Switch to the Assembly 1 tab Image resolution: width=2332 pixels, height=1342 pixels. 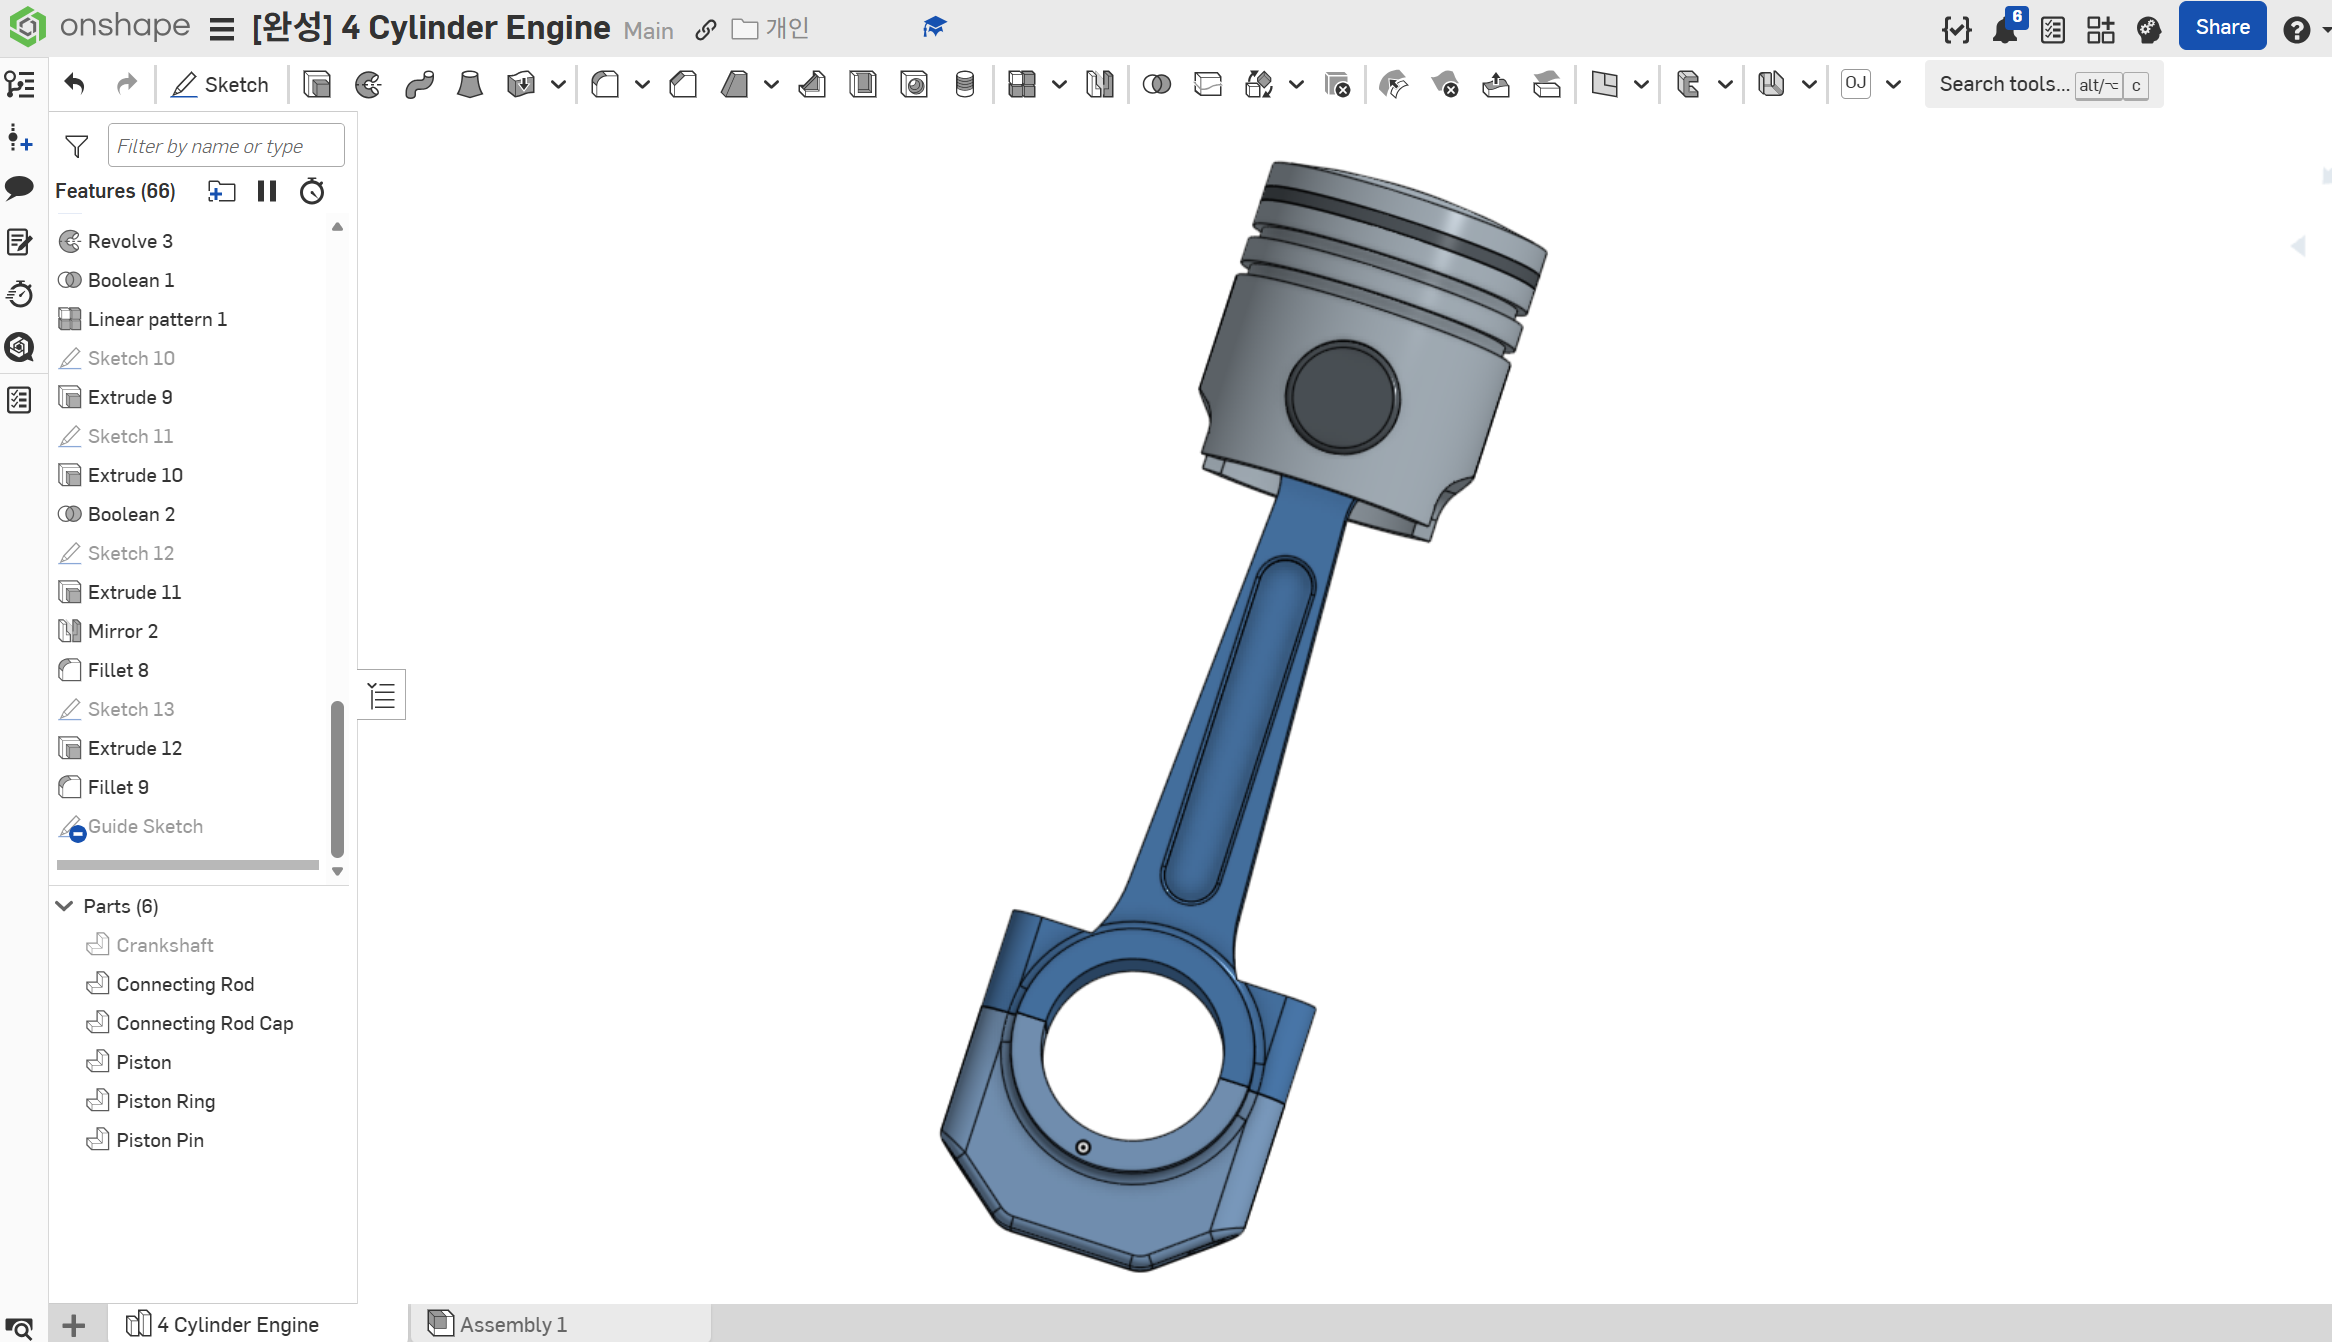point(512,1324)
